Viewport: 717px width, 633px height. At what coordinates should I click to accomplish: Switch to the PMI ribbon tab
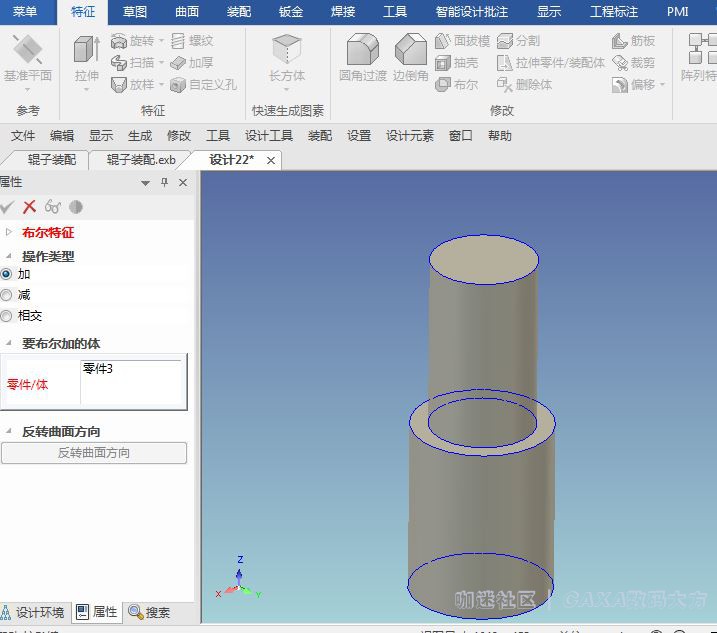(x=677, y=11)
